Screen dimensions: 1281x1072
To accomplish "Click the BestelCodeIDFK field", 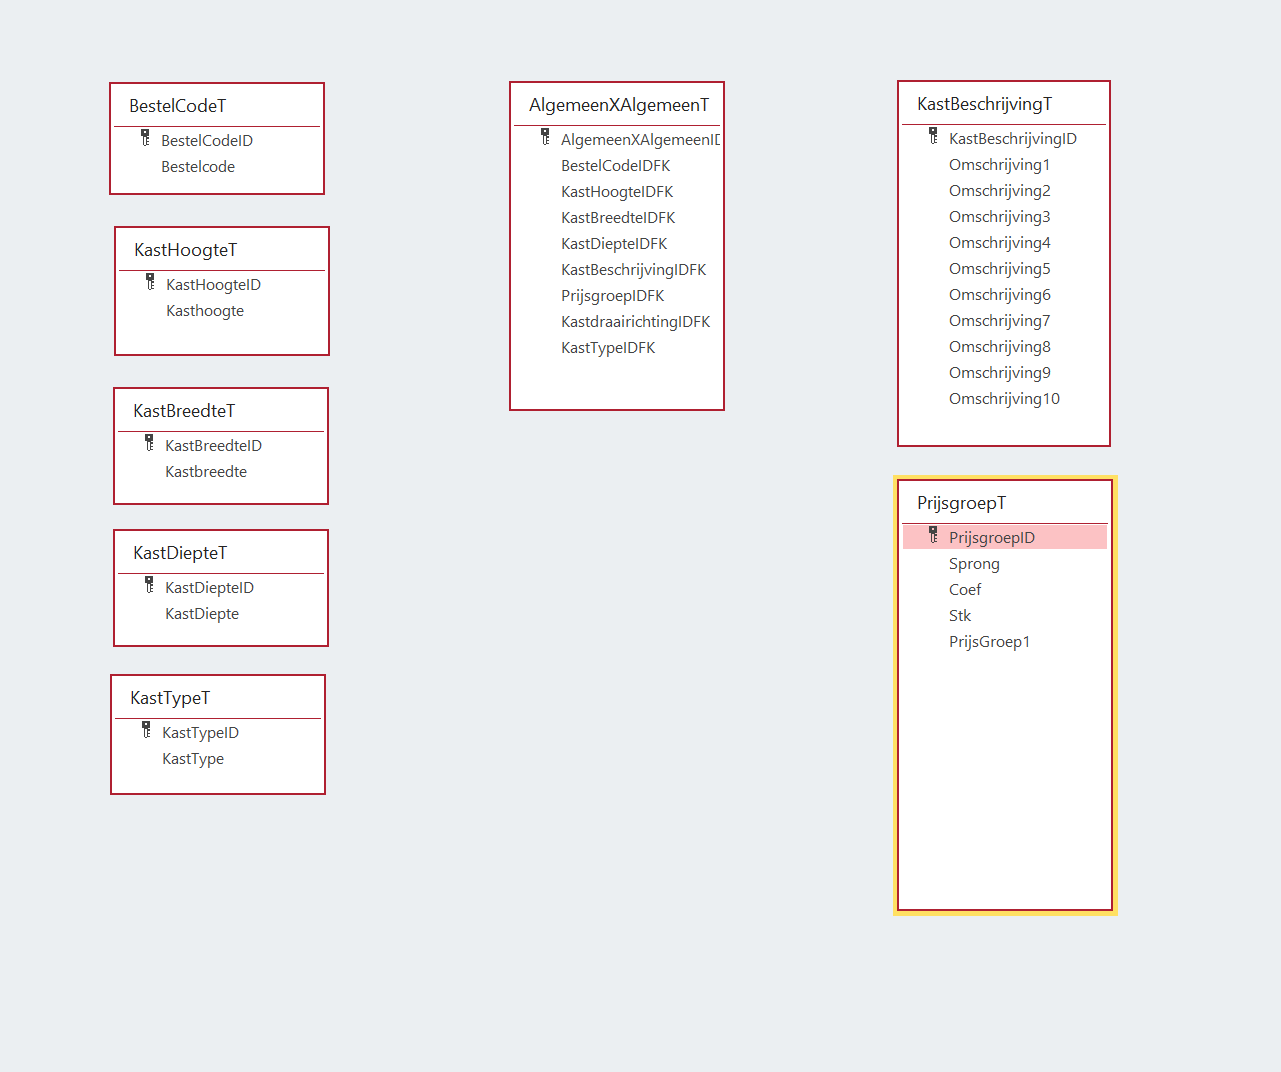I will point(615,166).
